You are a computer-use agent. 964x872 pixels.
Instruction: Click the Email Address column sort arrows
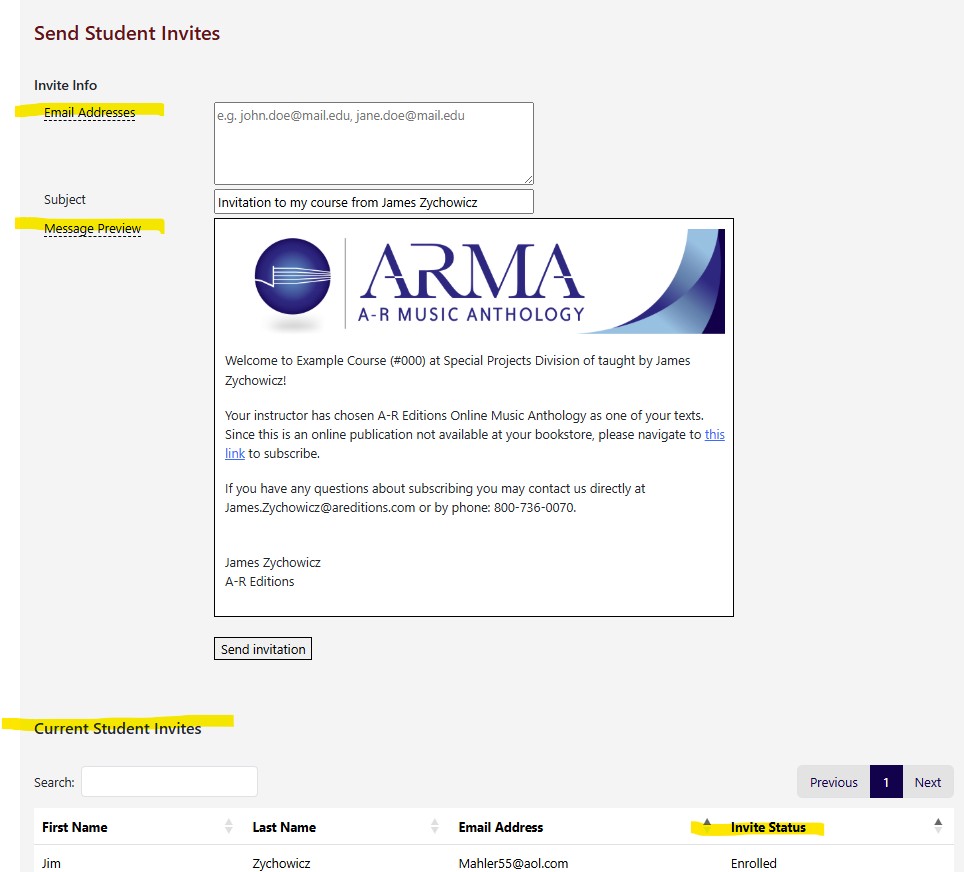point(707,826)
